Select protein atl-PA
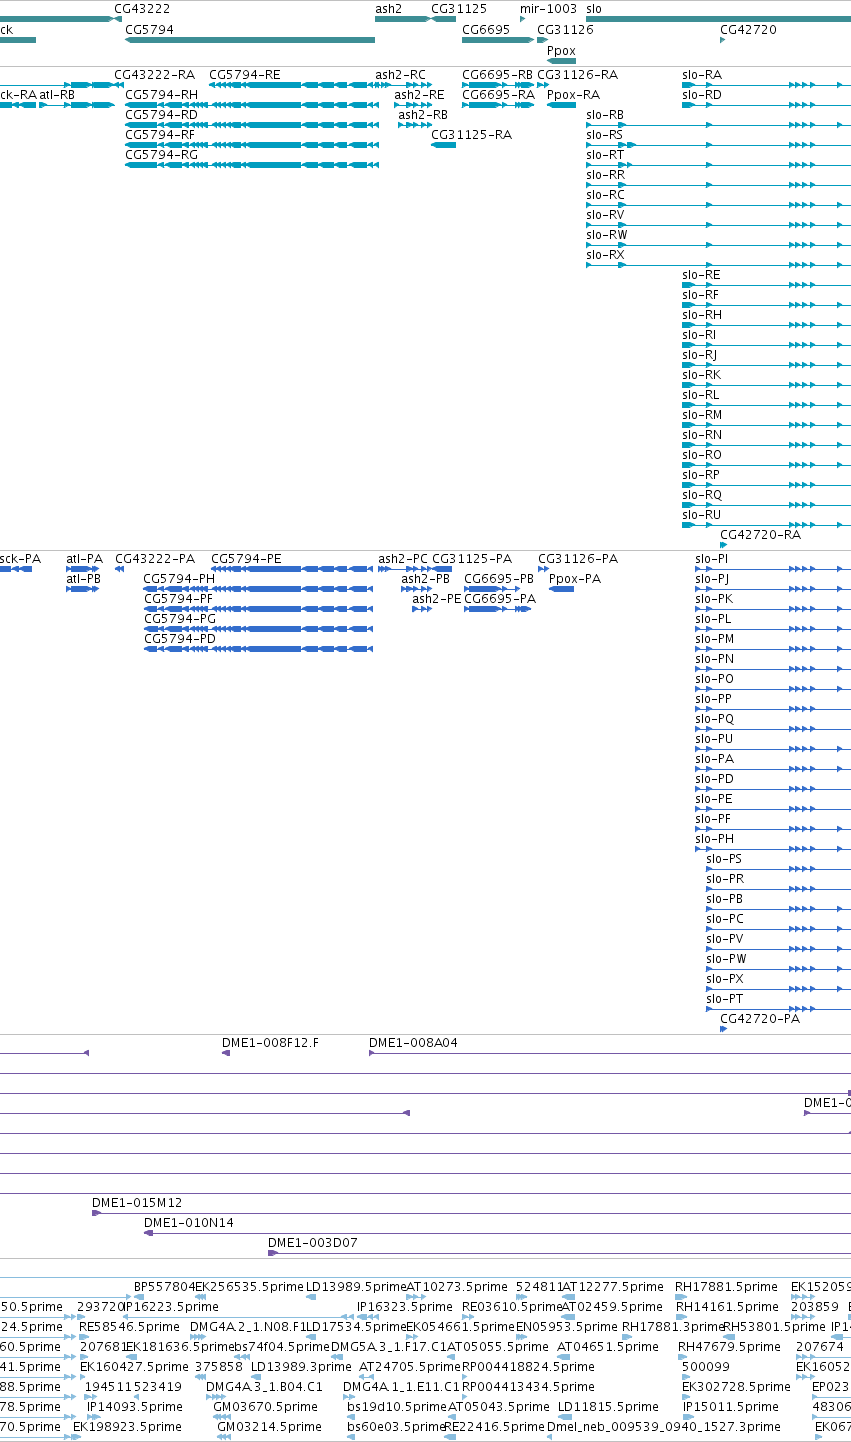 tap(85, 559)
